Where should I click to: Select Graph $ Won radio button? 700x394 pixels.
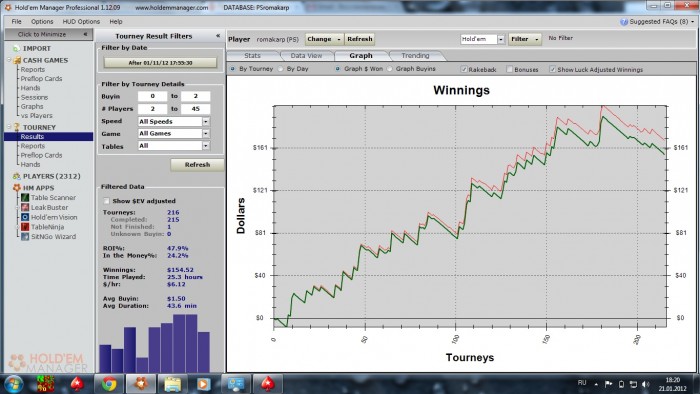[x=338, y=69]
